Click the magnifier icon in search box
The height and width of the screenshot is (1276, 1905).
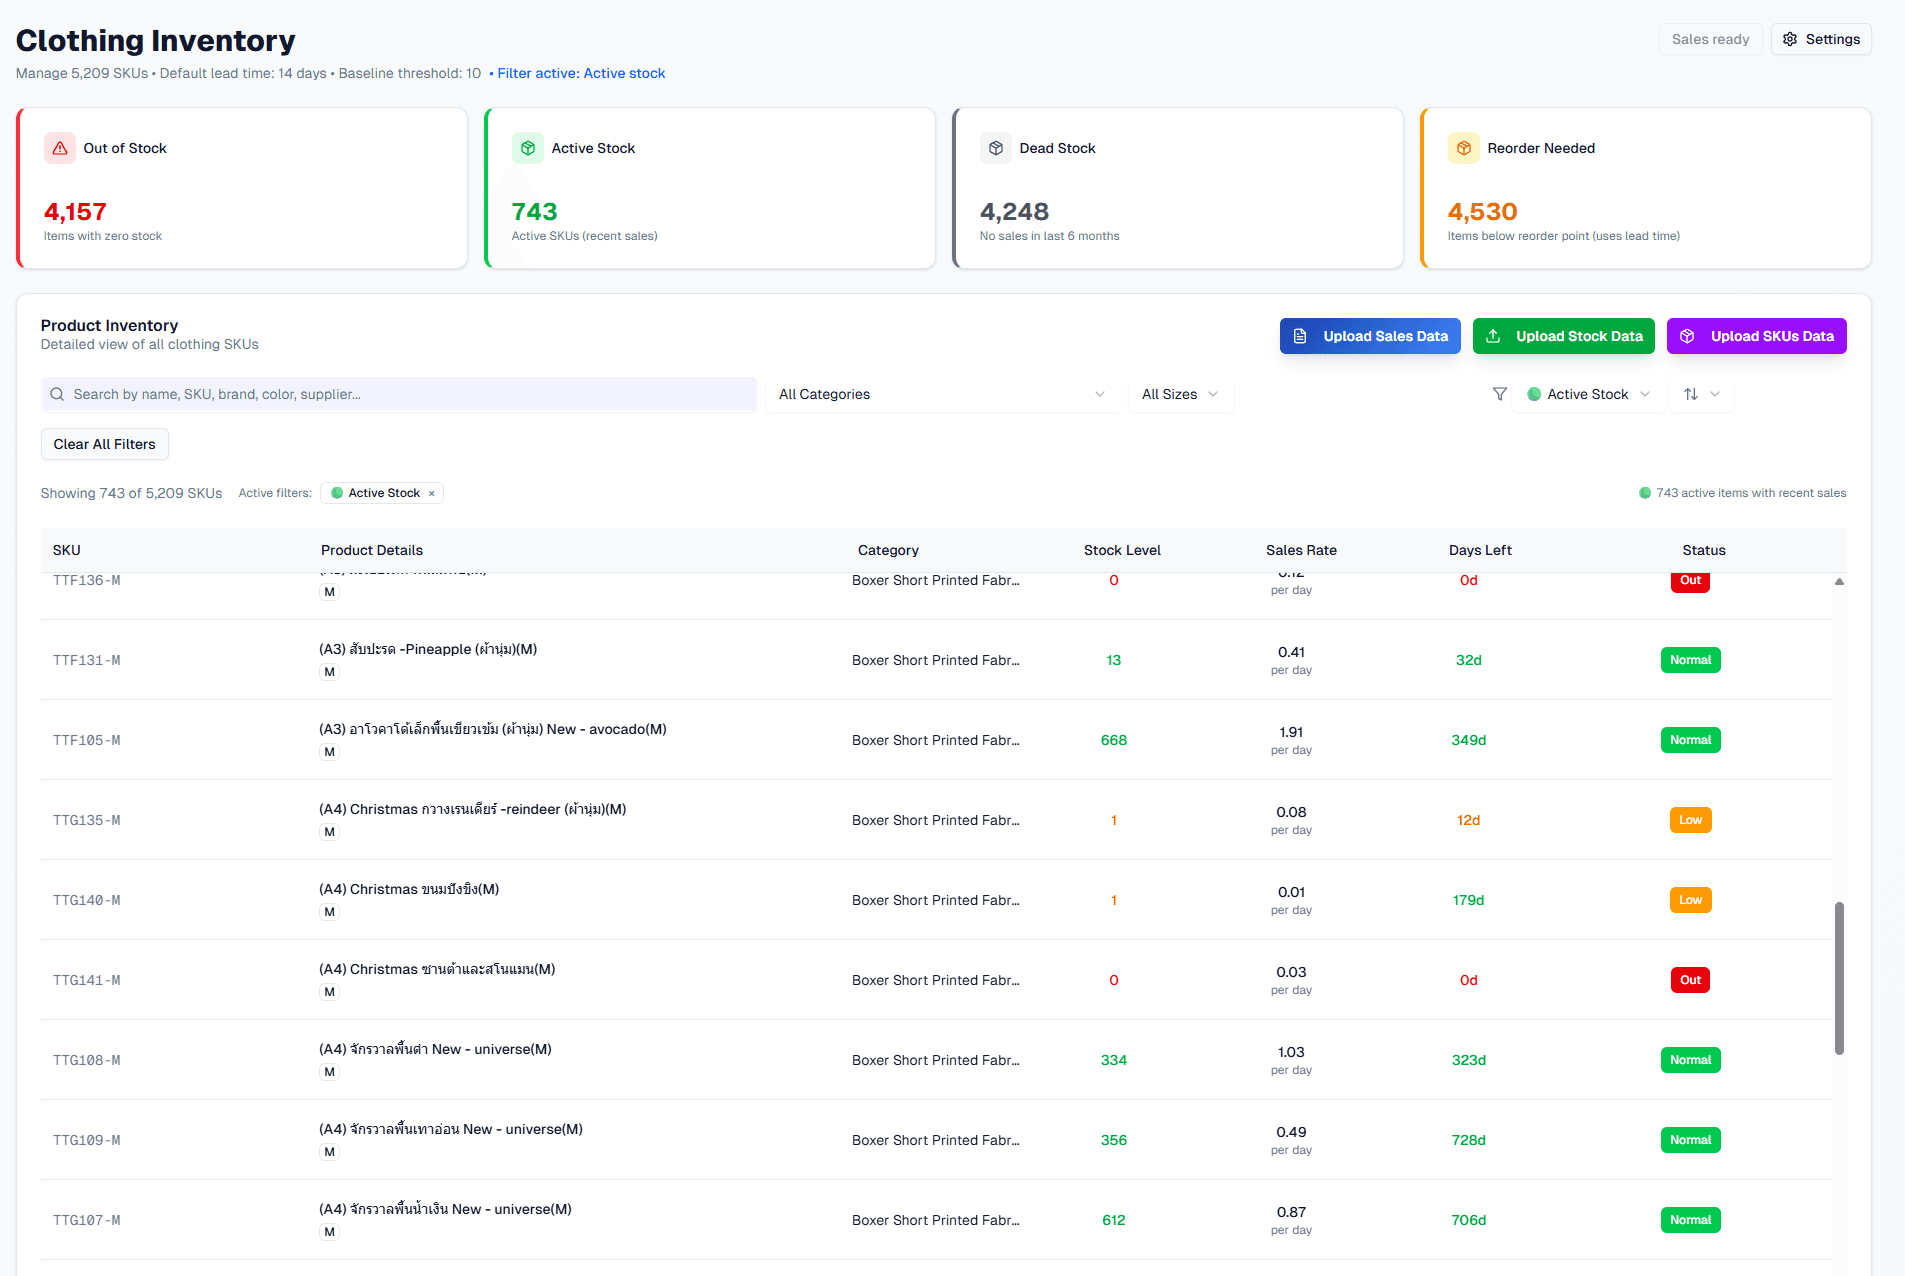tap(57, 394)
